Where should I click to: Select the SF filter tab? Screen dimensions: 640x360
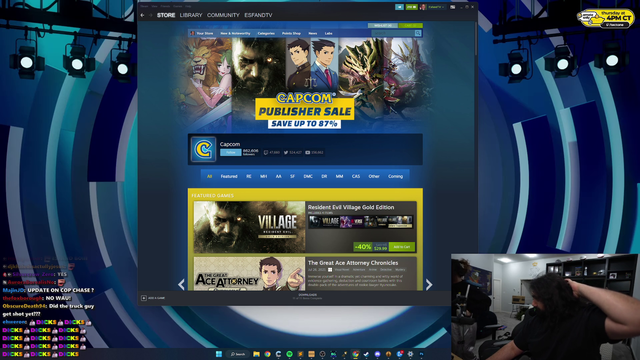[292, 176]
